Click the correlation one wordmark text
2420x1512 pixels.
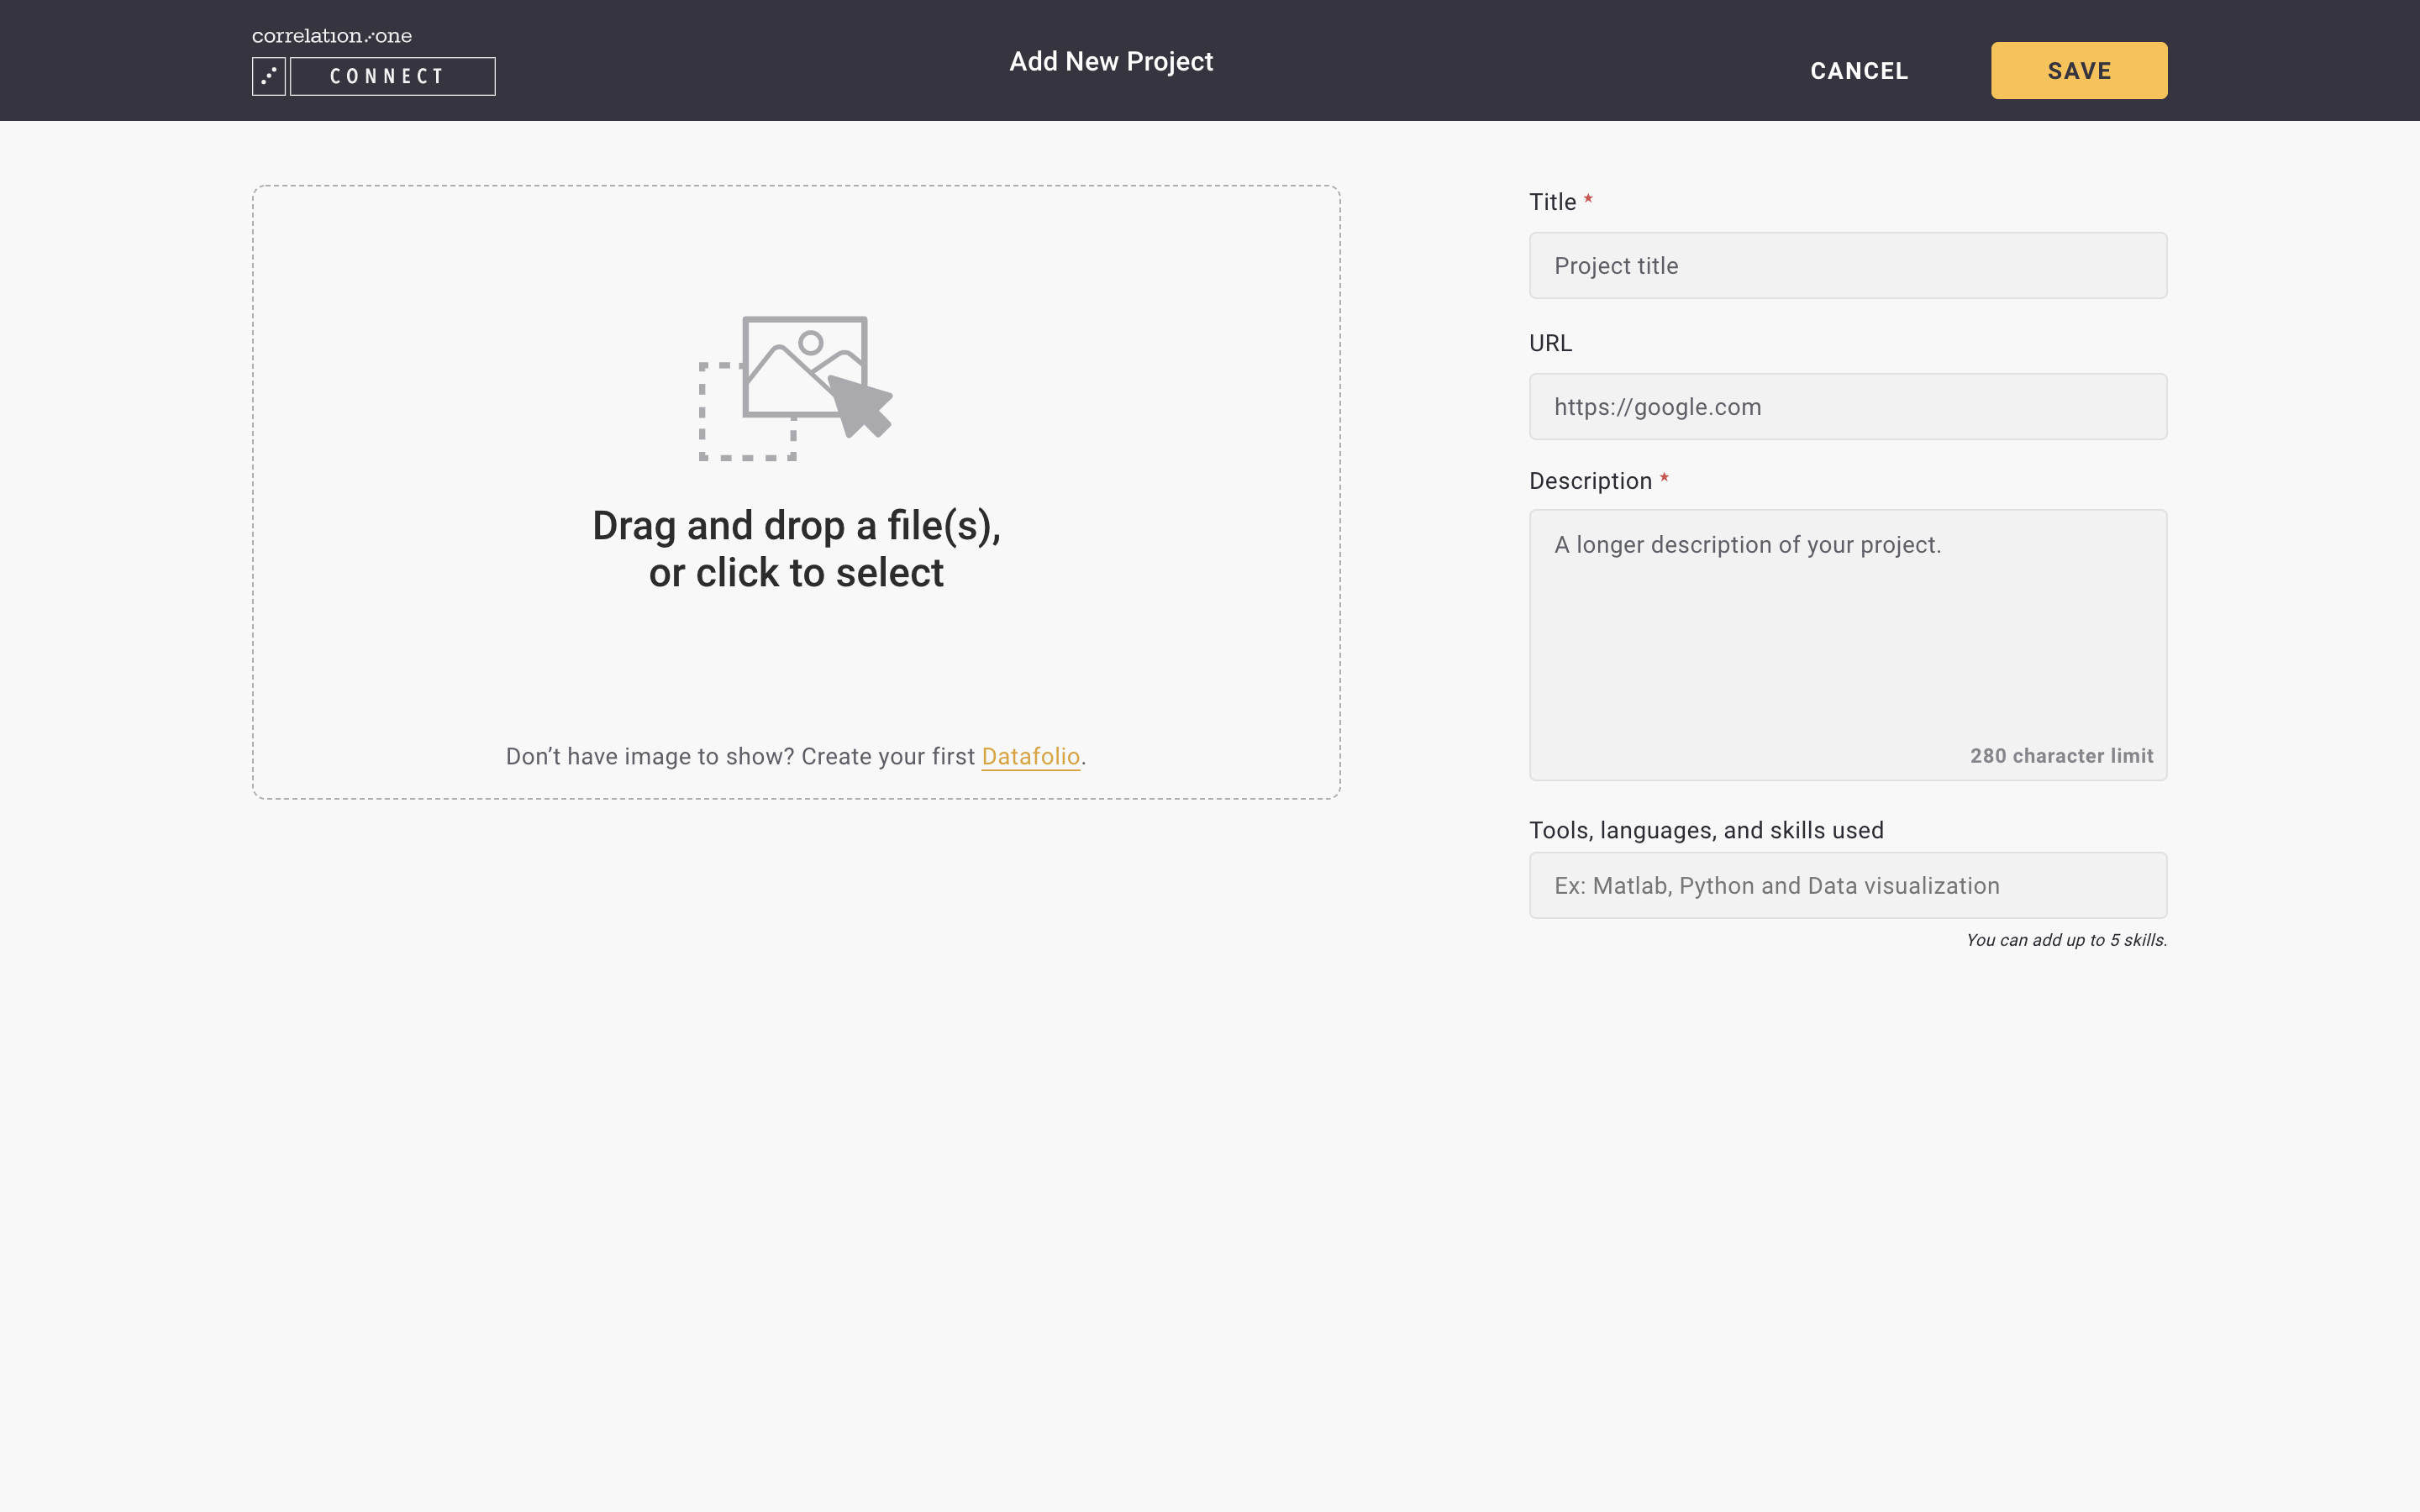pyautogui.click(x=331, y=36)
